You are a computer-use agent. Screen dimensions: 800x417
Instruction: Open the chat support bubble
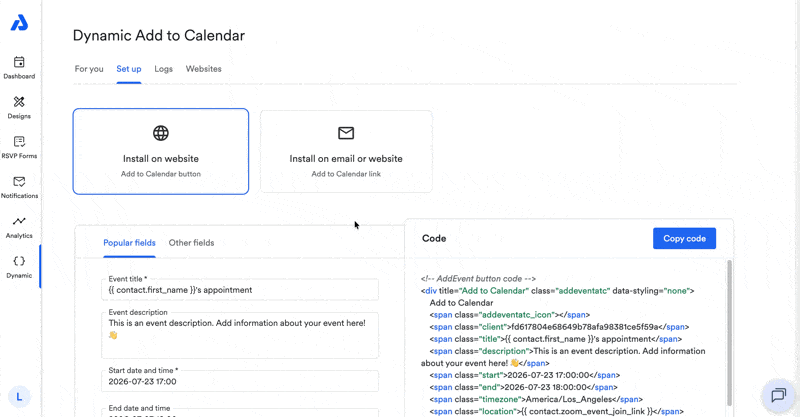point(779,396)
